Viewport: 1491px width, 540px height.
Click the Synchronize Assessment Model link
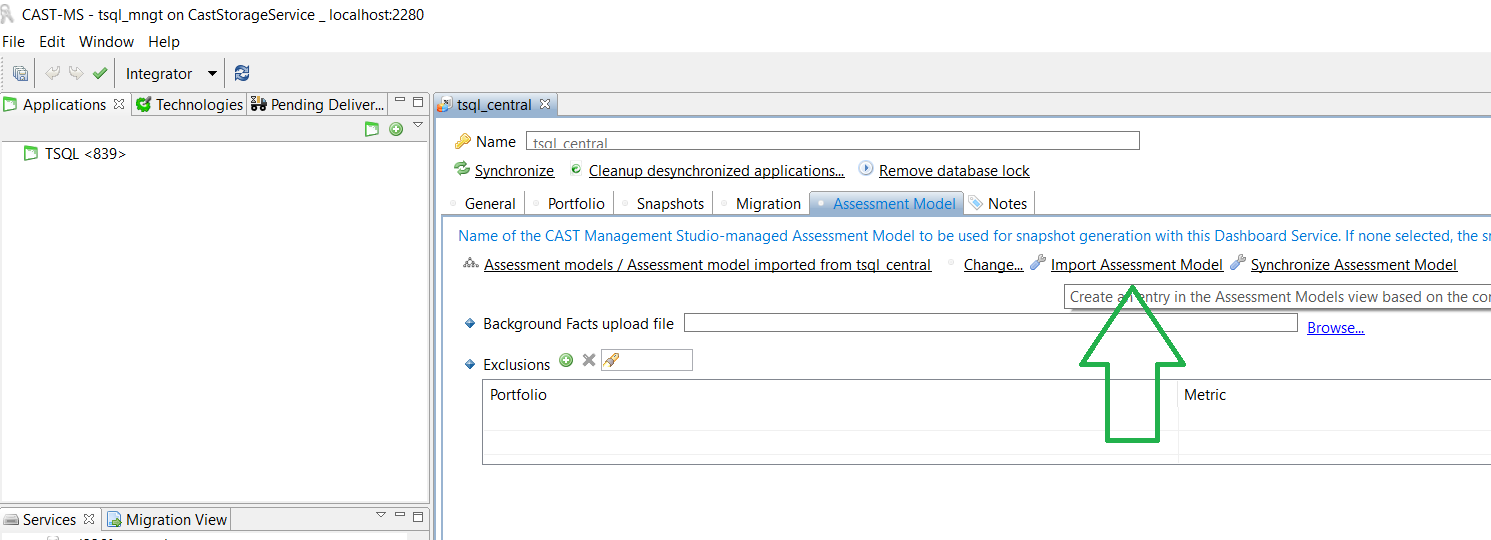click(x=1353, y=265)
